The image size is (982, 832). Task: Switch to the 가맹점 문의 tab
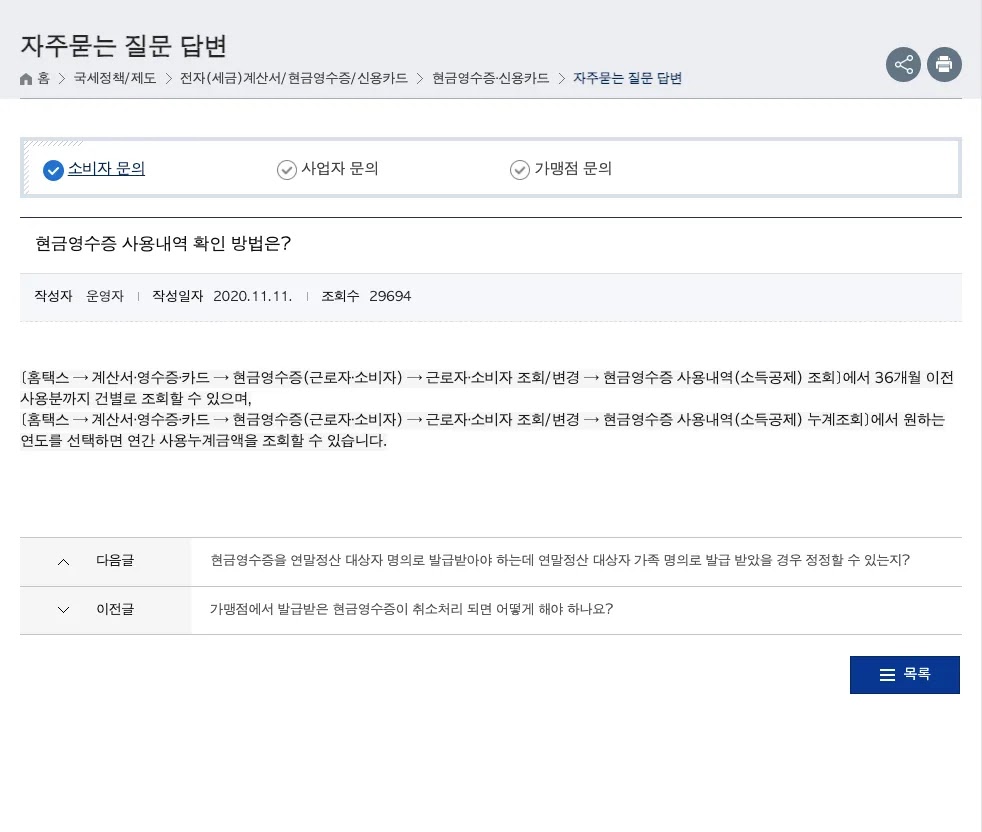pos(572,169)
